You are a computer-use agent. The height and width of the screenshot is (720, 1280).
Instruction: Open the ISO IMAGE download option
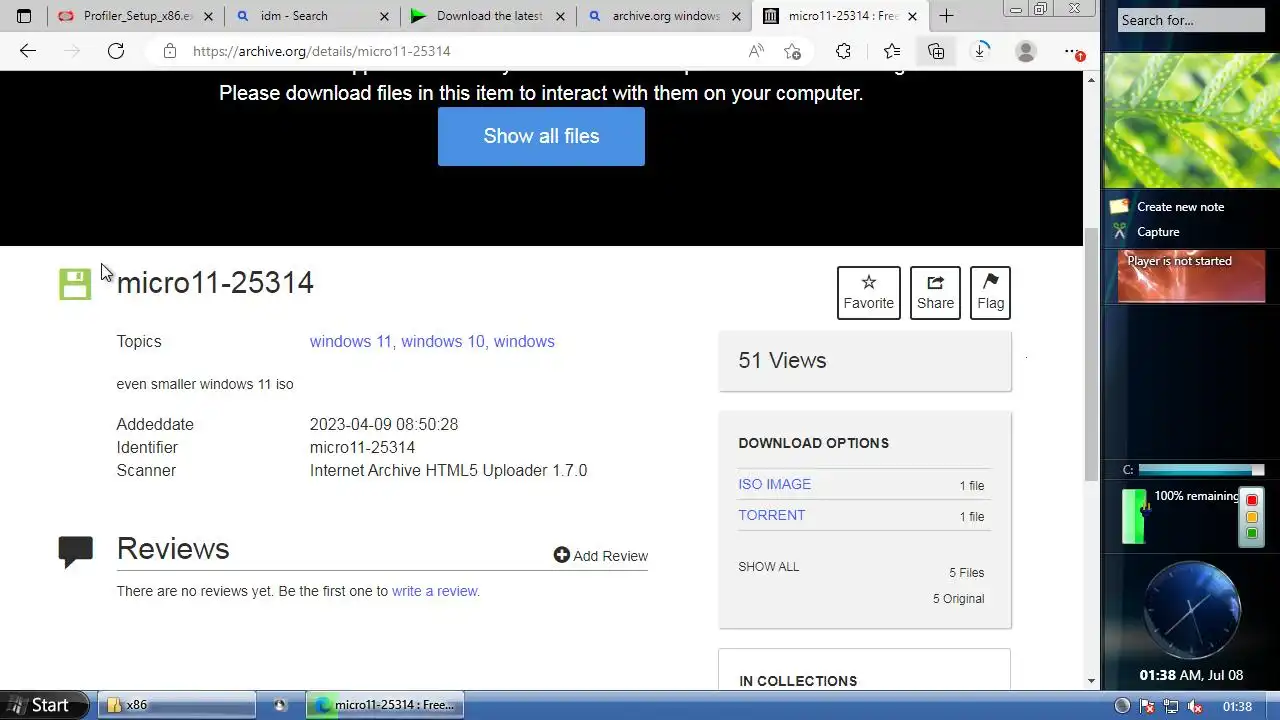[774, 484]
